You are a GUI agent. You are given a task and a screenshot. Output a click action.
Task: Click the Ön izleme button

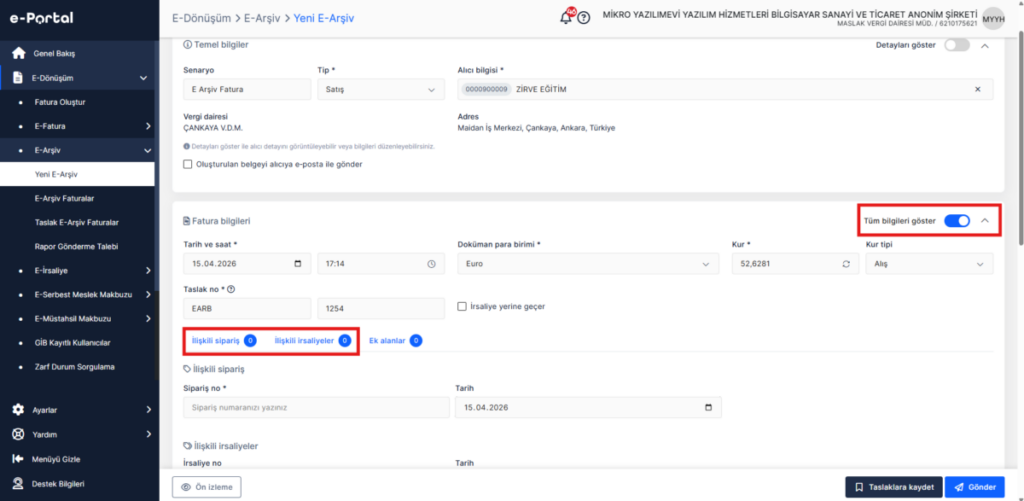[206, 487]
